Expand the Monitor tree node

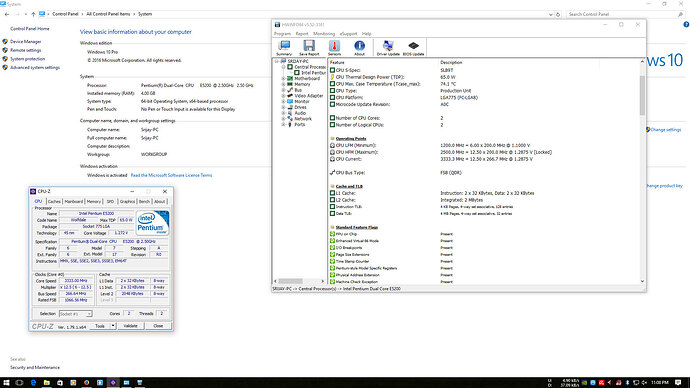(x=283, y=101)
